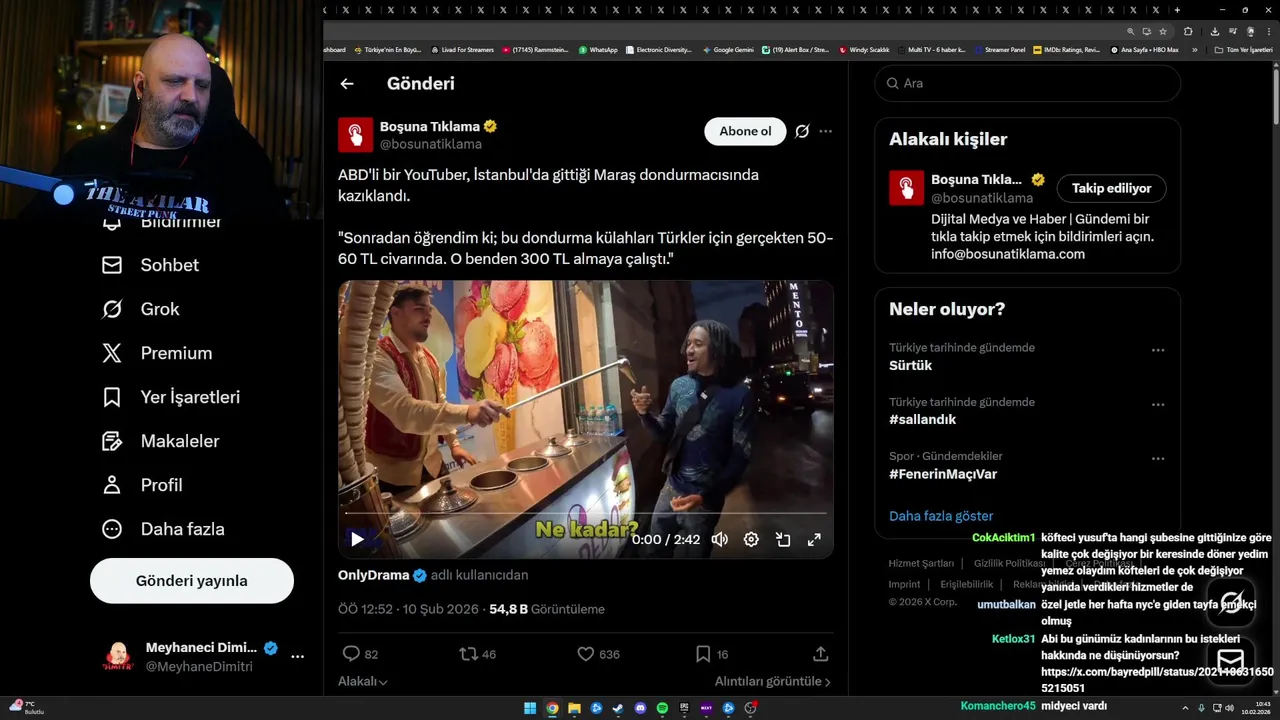The width and height of the screenshot is (1280, 720).
Task: Expand video to fullscreen
Action: pyautogui.click(x=814, y=539)
